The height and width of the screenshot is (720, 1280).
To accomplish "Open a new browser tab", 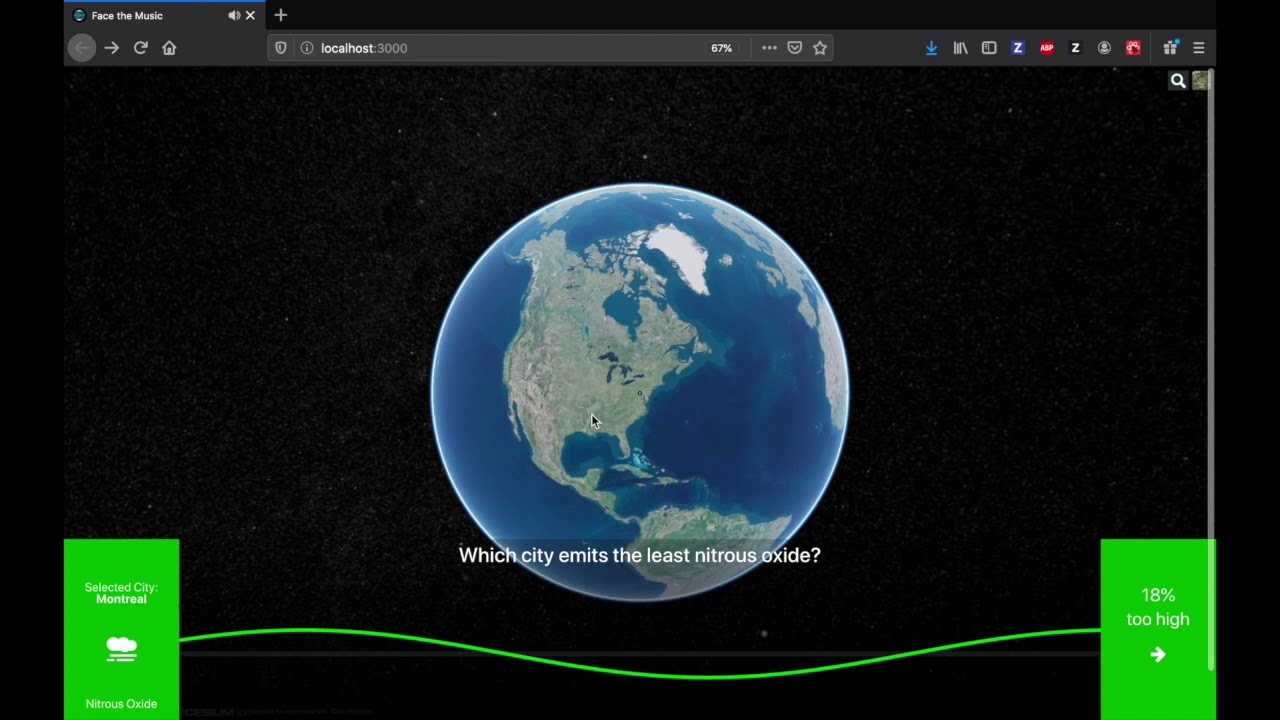I will [x=281, y=15].
